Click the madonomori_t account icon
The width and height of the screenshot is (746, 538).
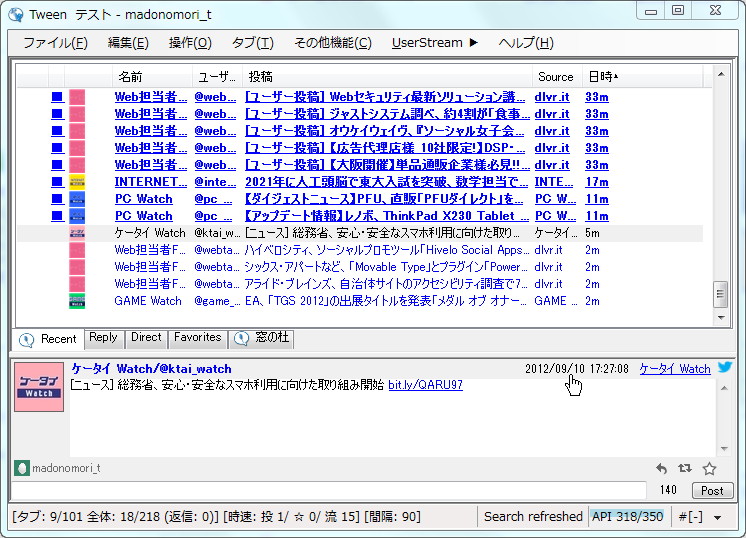(21, 468)
